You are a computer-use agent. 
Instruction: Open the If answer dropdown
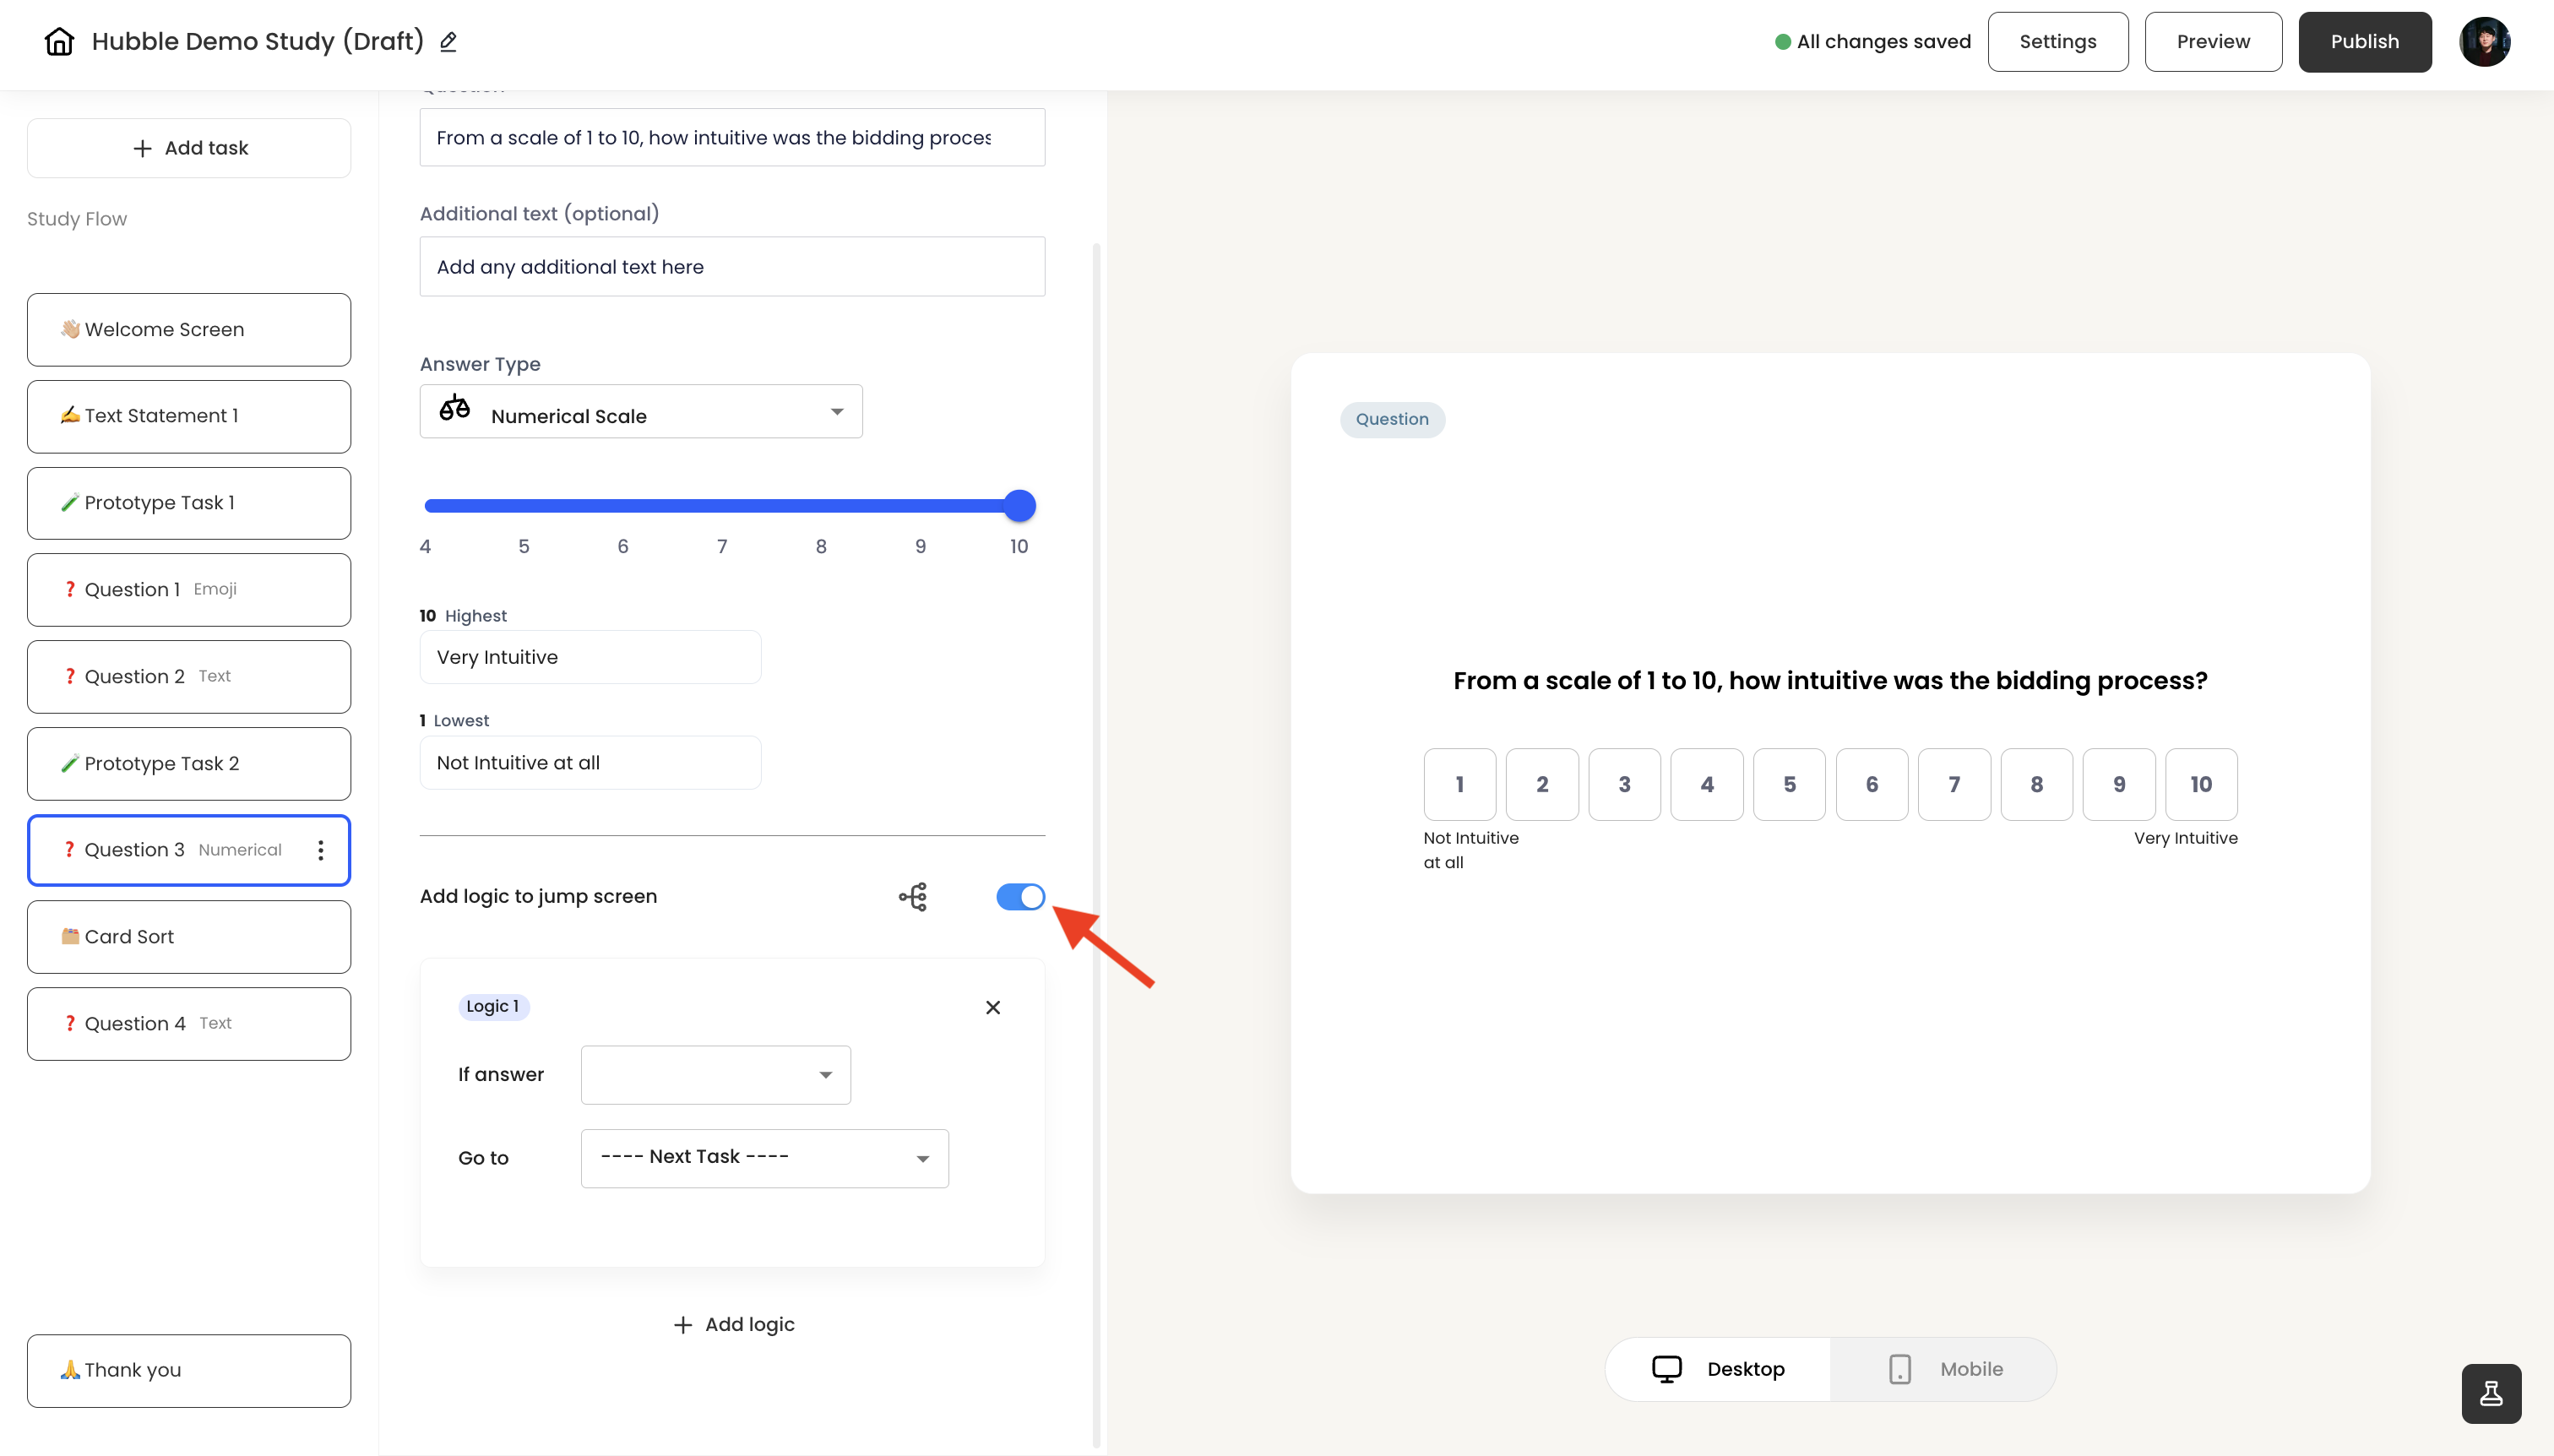click(716, 1075)
